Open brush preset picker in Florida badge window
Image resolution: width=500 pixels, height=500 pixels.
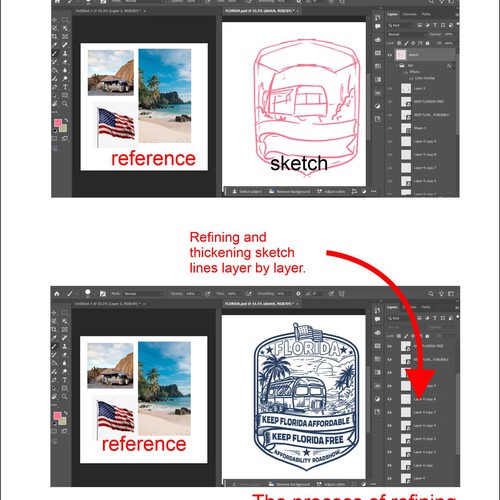88,293
